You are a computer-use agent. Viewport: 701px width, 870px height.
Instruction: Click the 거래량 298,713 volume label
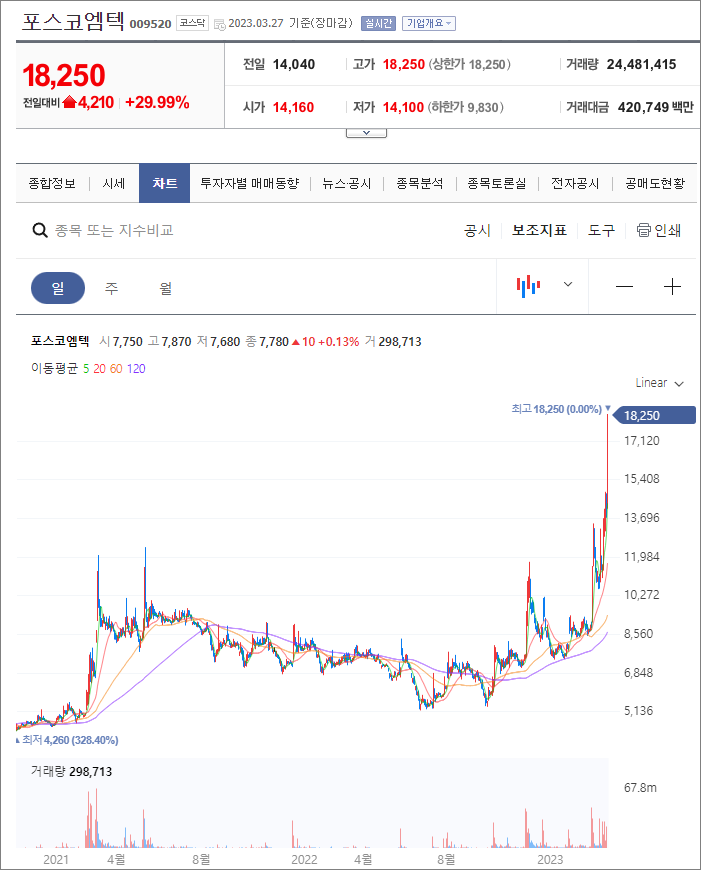[71, 771]
